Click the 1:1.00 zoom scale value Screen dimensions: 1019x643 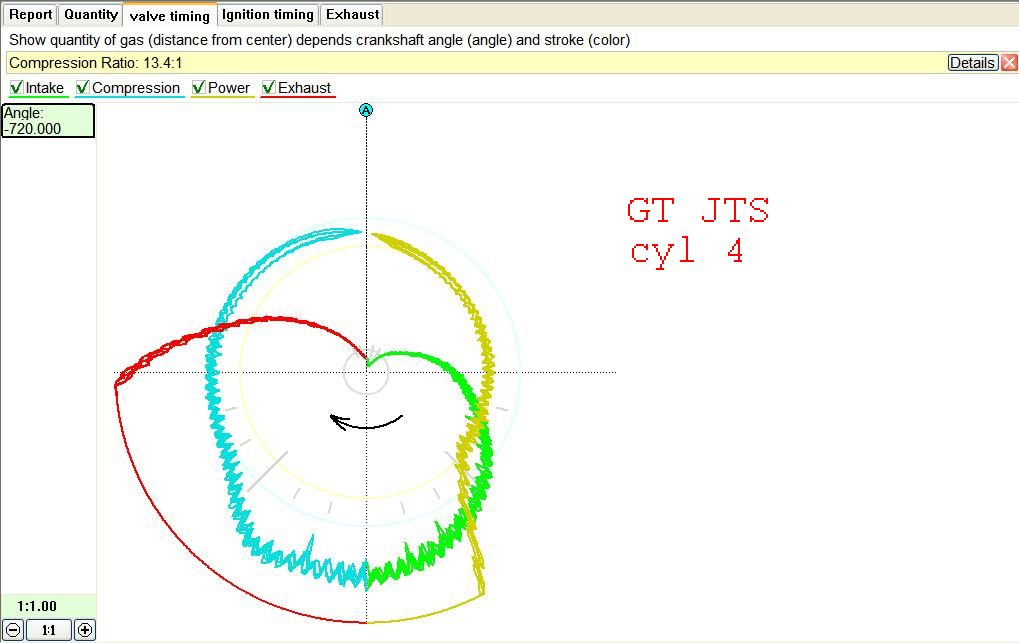(x=37, y=606)
